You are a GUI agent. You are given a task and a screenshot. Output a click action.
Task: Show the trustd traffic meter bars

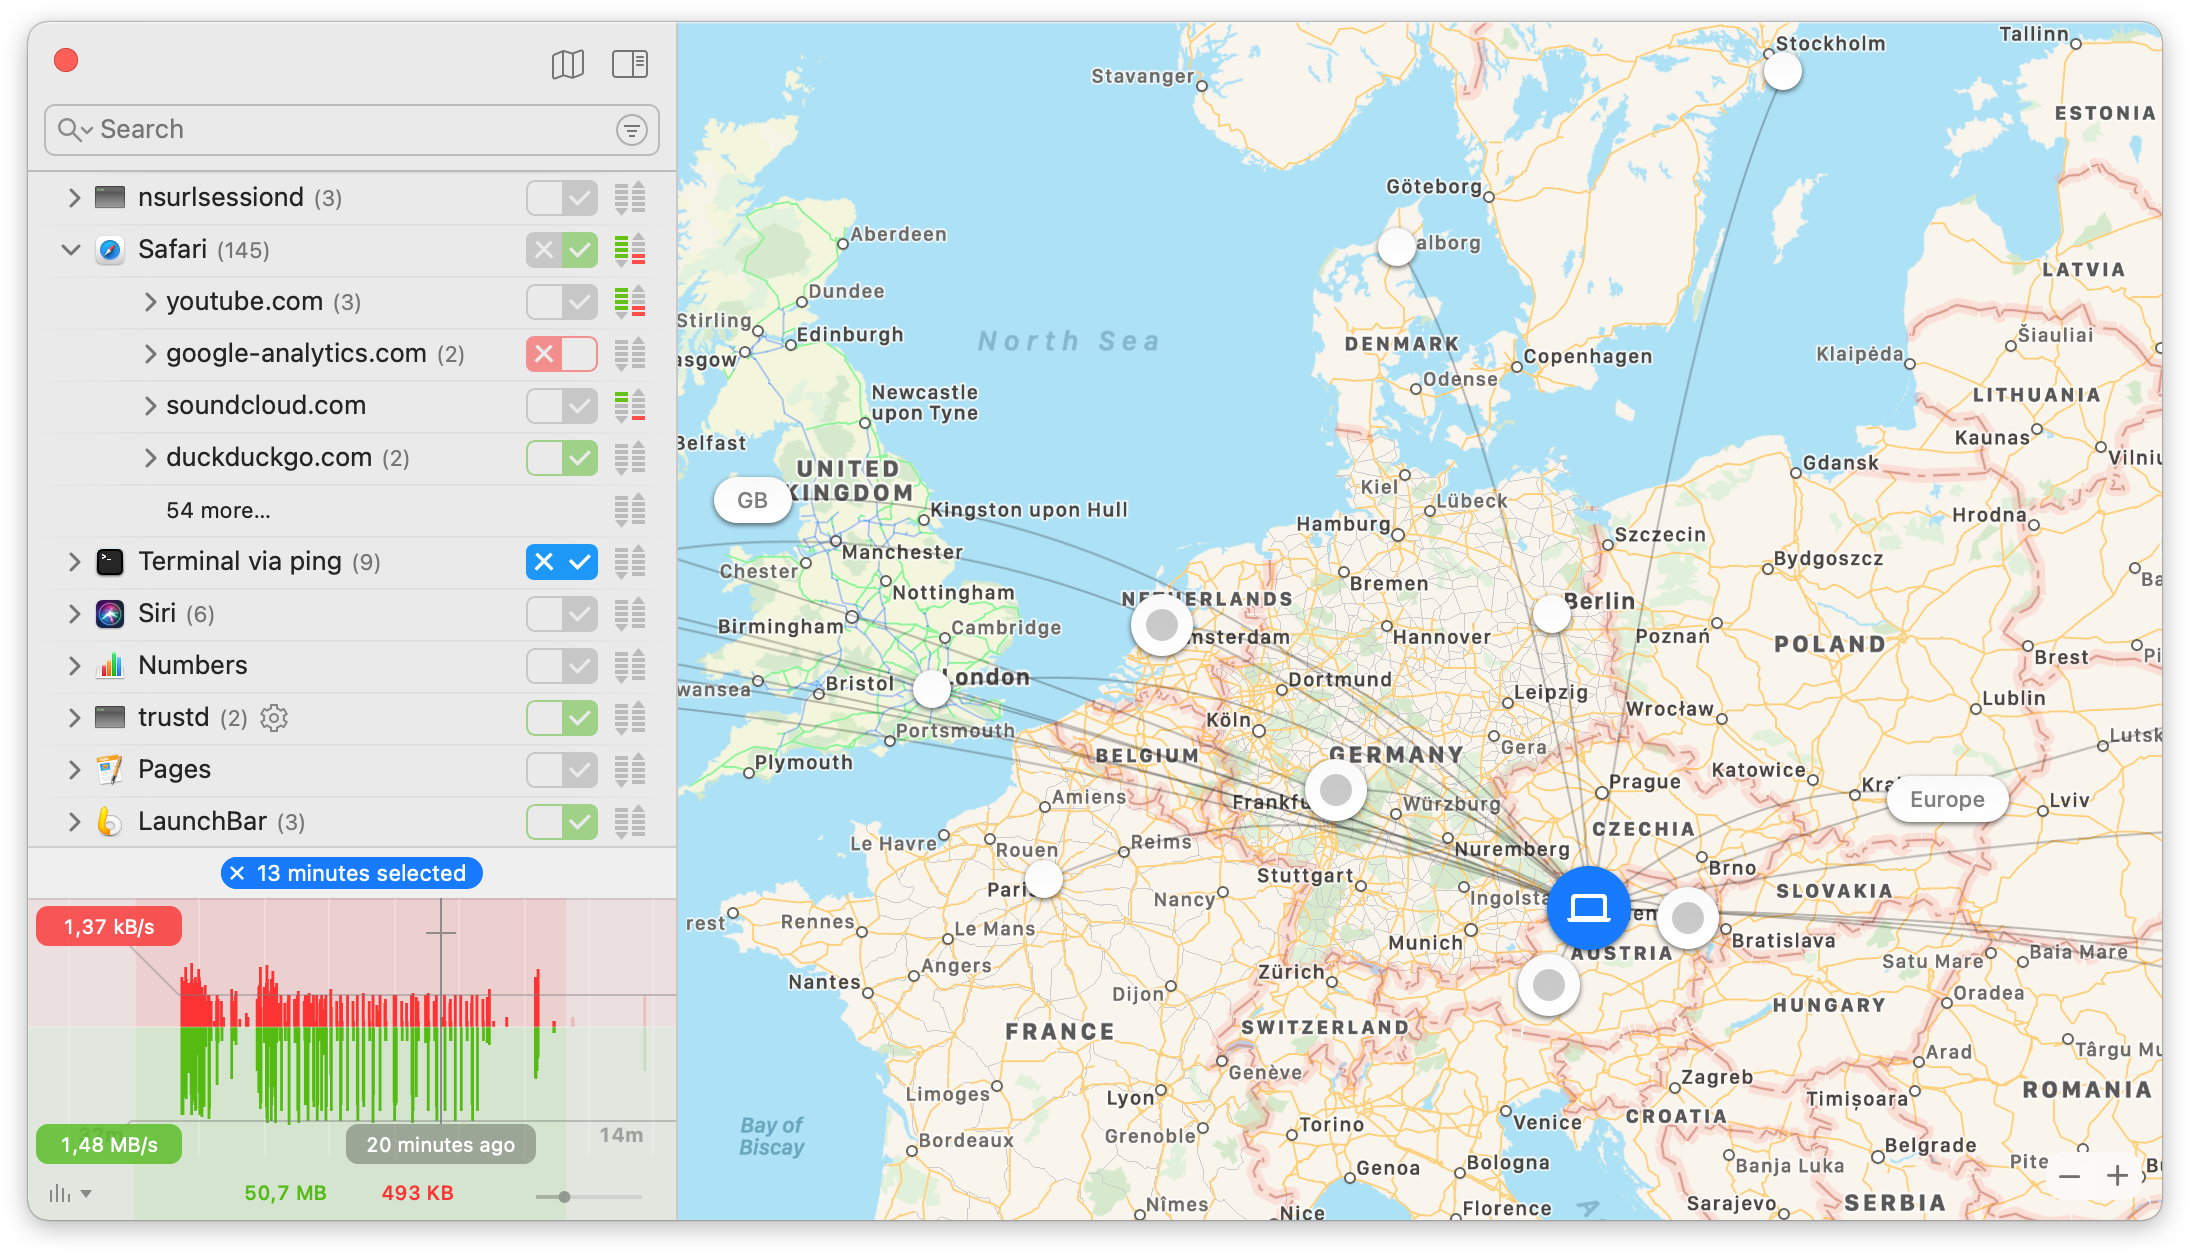(x=630, y=718)
